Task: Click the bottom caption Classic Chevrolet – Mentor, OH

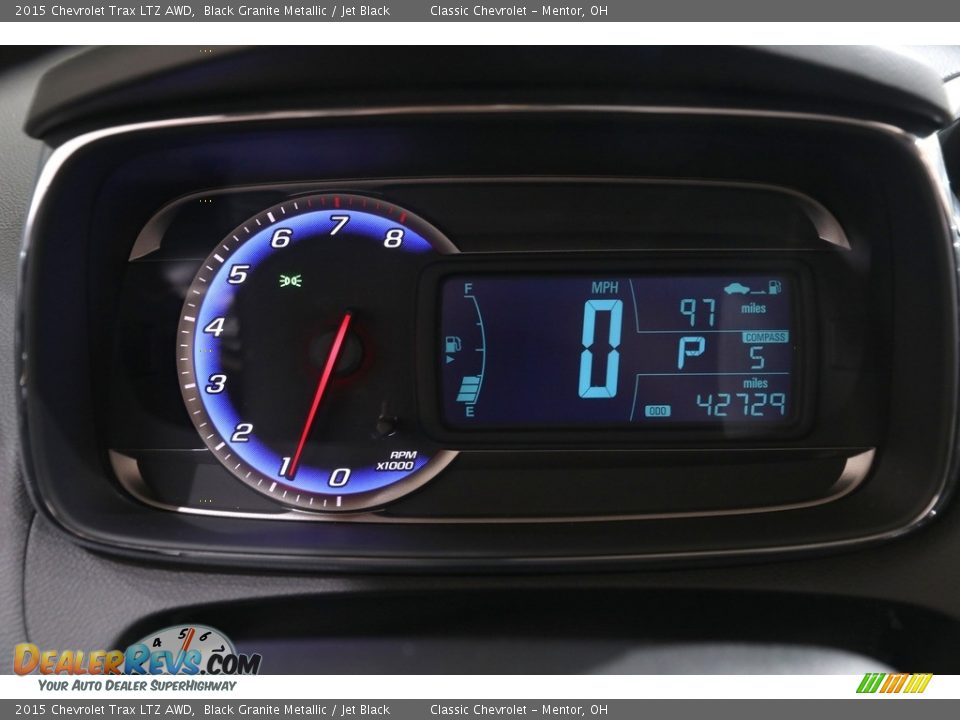Action: pos(519,710)
